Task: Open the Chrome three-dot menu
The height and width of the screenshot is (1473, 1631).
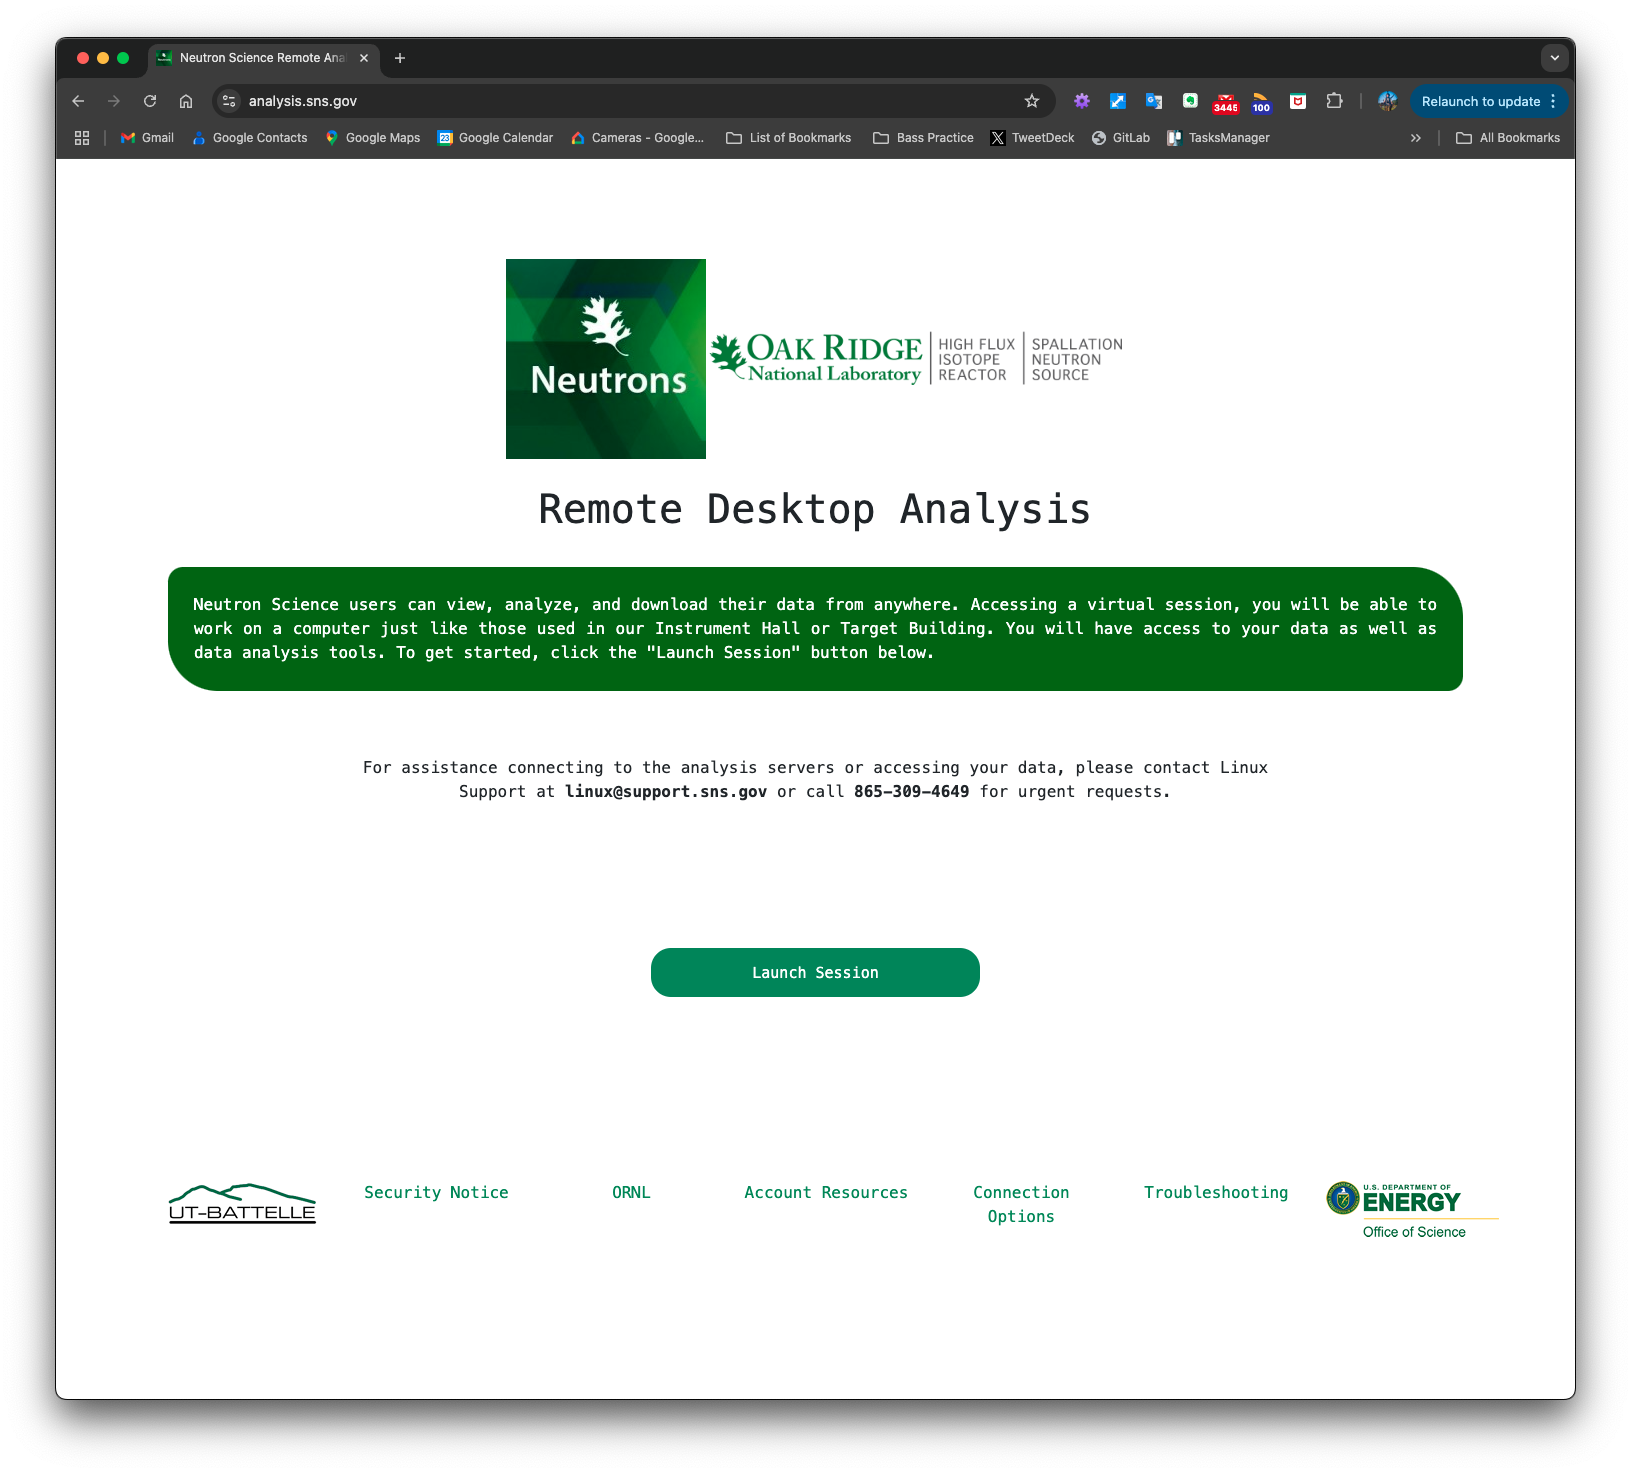Action: point(1553,101)
